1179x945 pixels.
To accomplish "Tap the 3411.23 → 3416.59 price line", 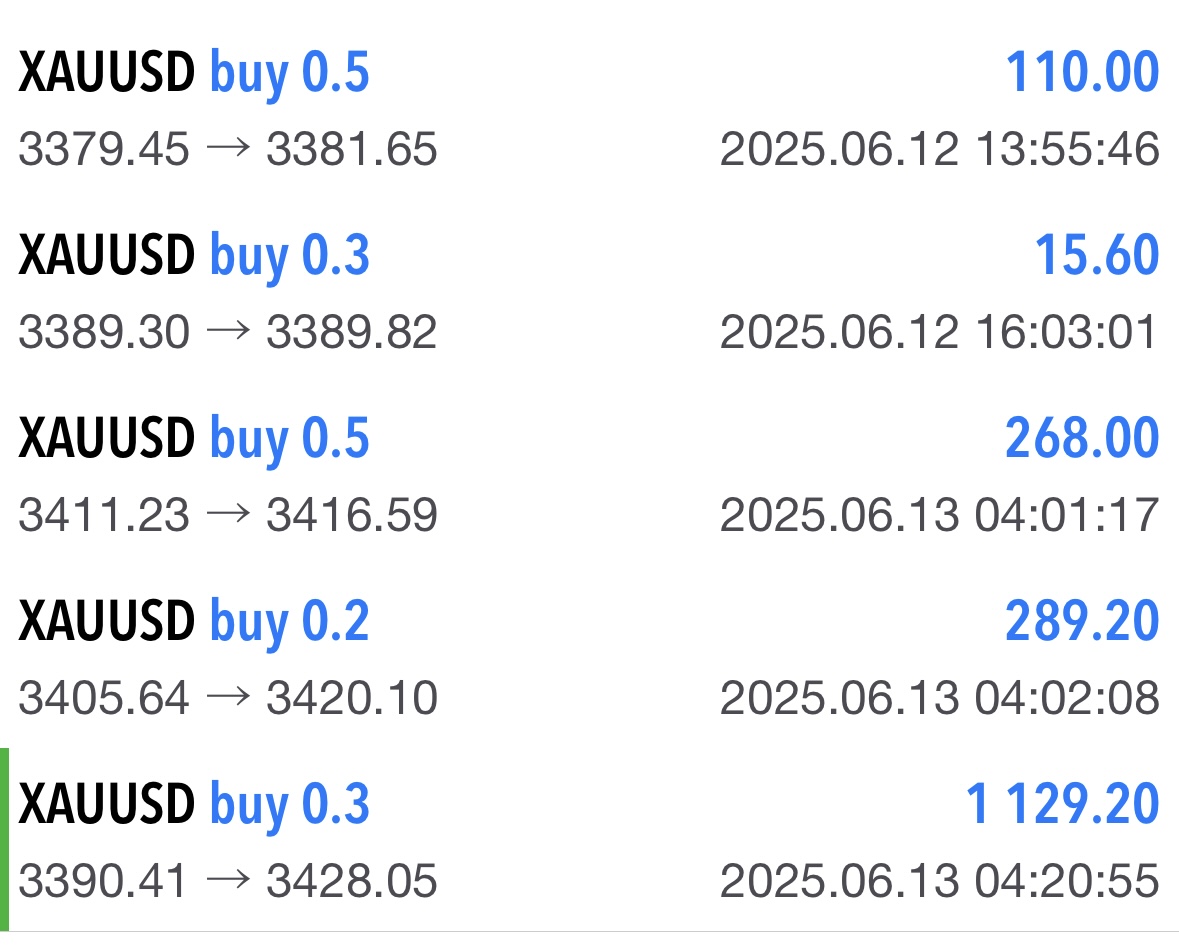I will pos(228,516).
